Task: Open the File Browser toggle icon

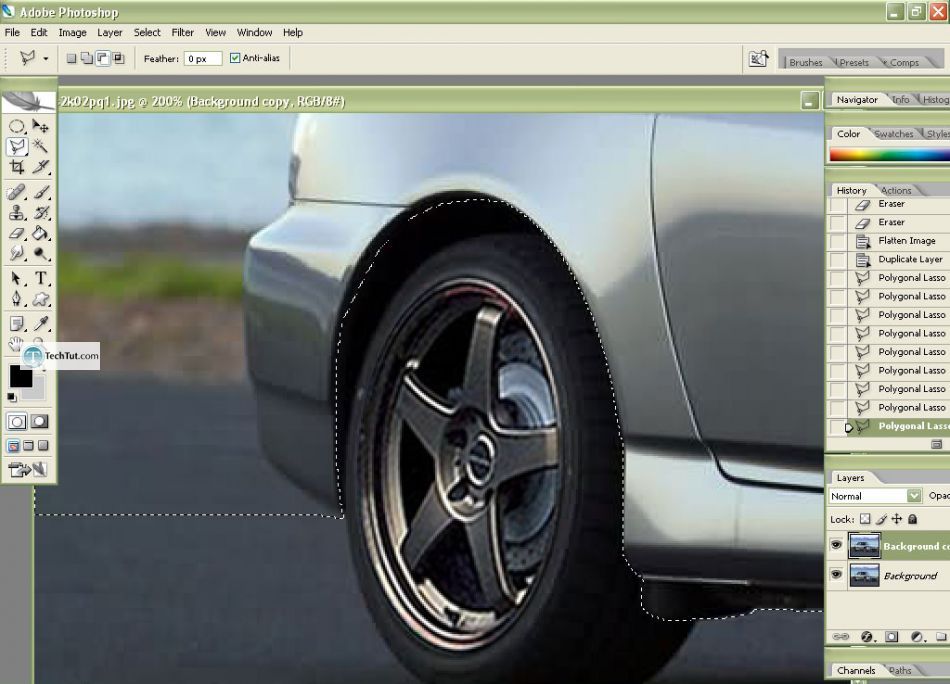Action: click(759, 59)
